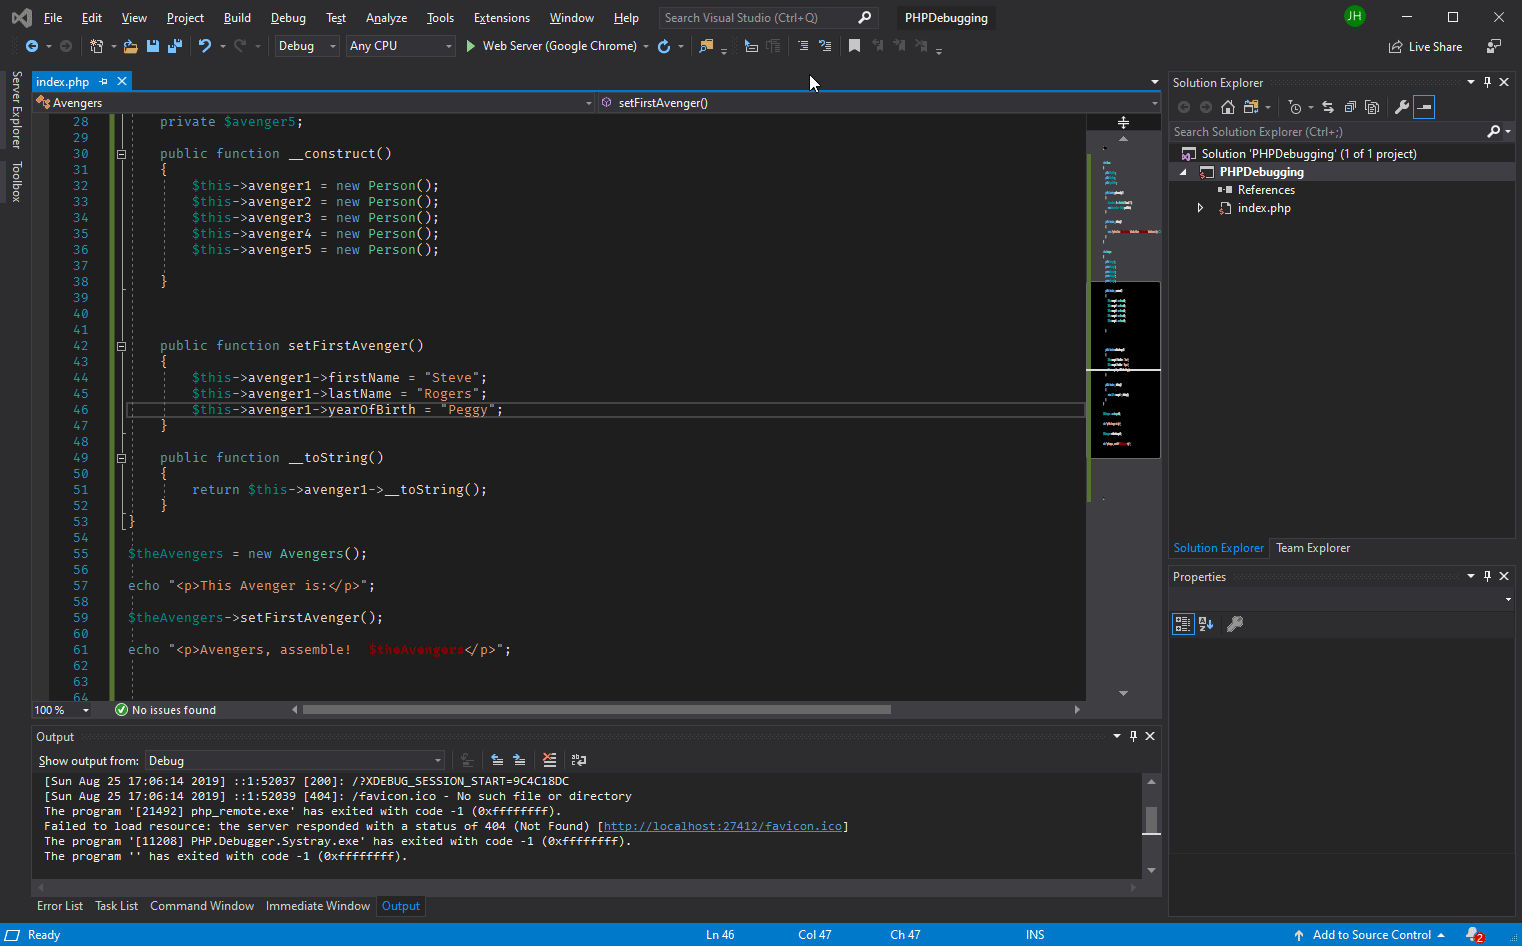
Task: Collapse the setFirstAvenger function fold marker
Action: coord(121,346)
